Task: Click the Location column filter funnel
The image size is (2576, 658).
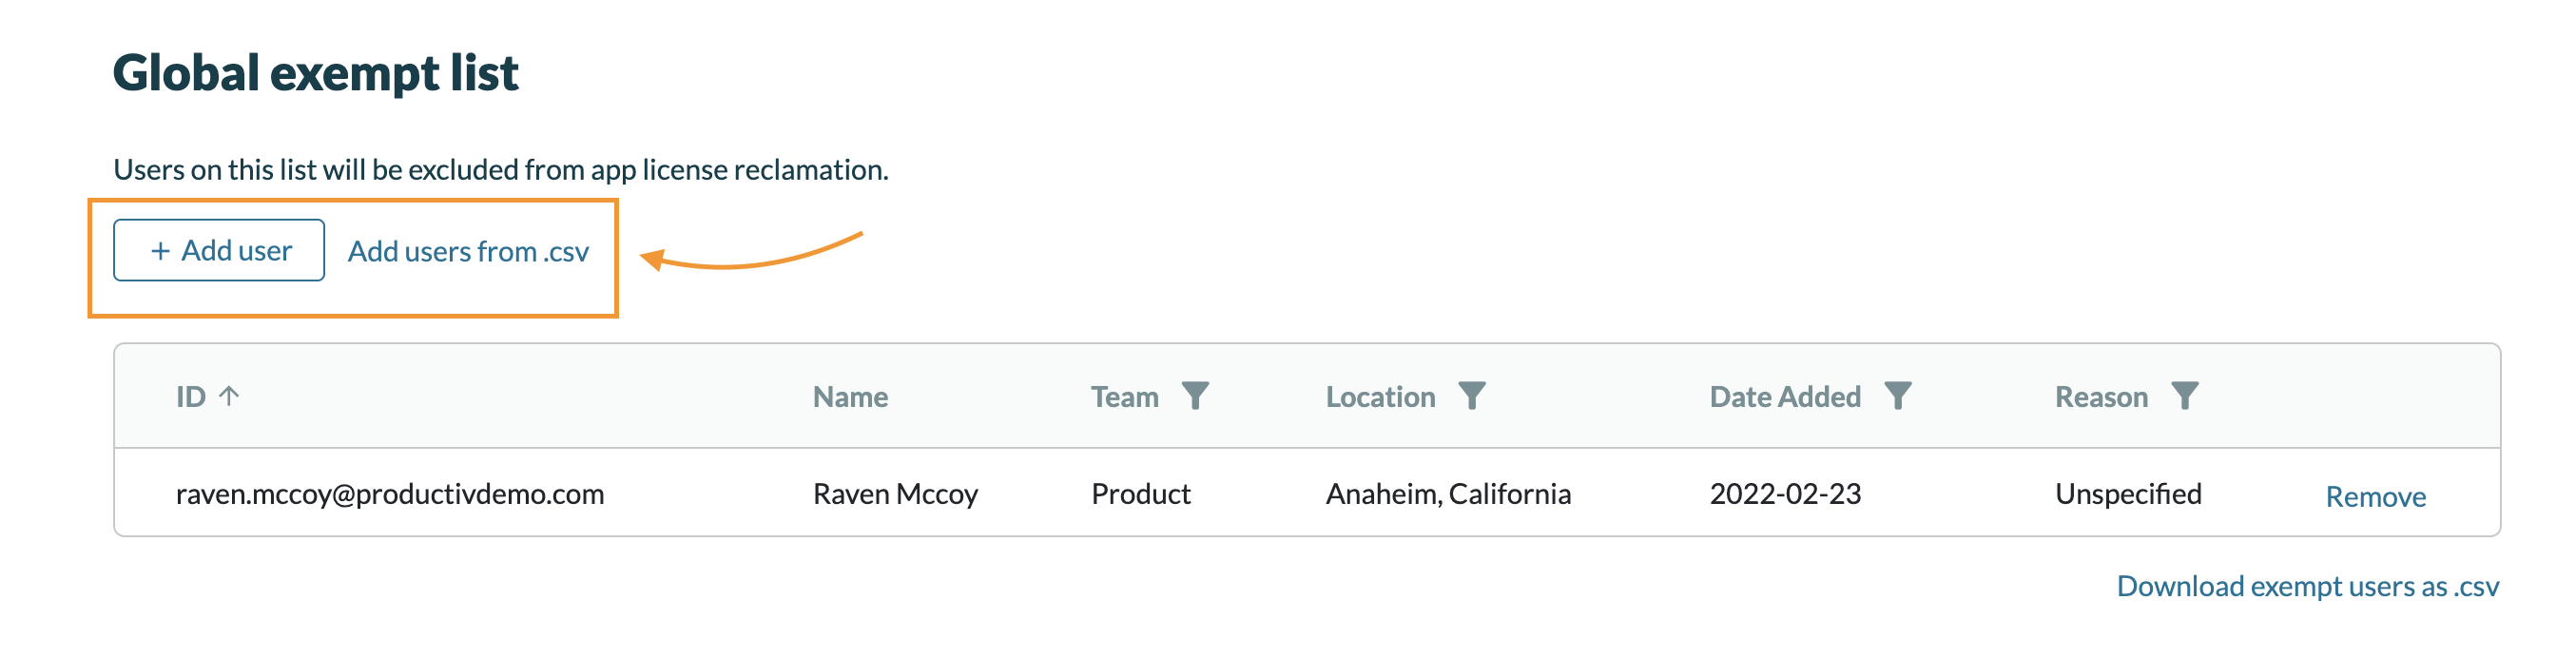Action: tap(1471, 396)
